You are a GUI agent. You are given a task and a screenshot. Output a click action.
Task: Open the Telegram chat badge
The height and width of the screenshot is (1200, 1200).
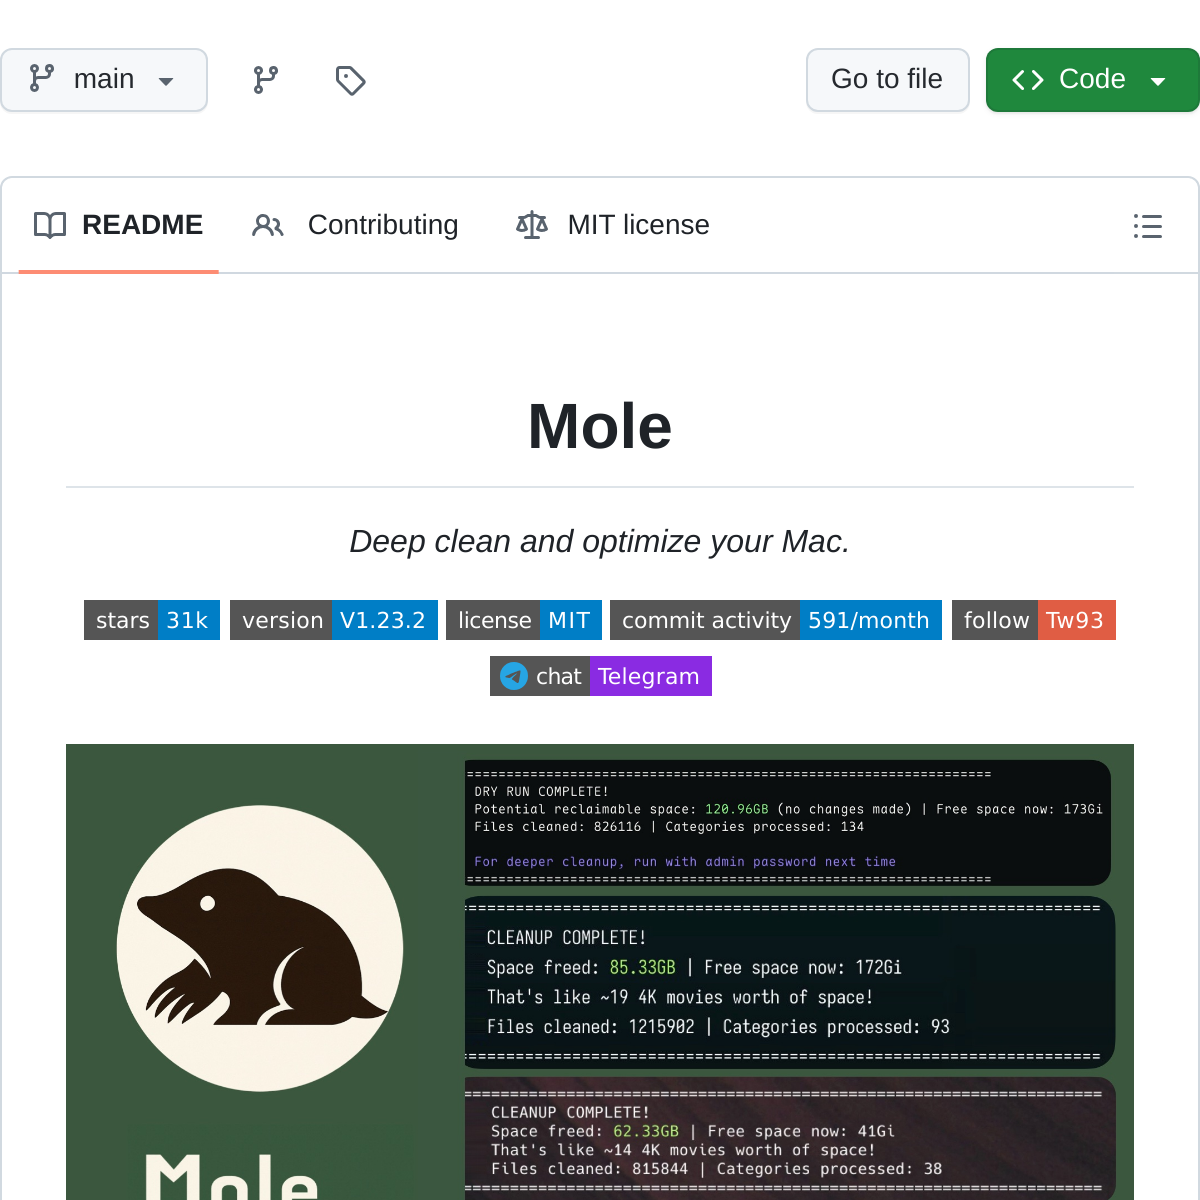(601, 676)
